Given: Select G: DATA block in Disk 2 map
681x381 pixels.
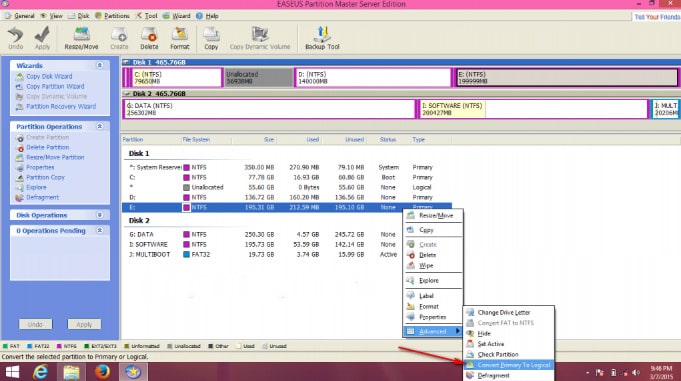Looking at the screenshot, I should coord(269,109).
